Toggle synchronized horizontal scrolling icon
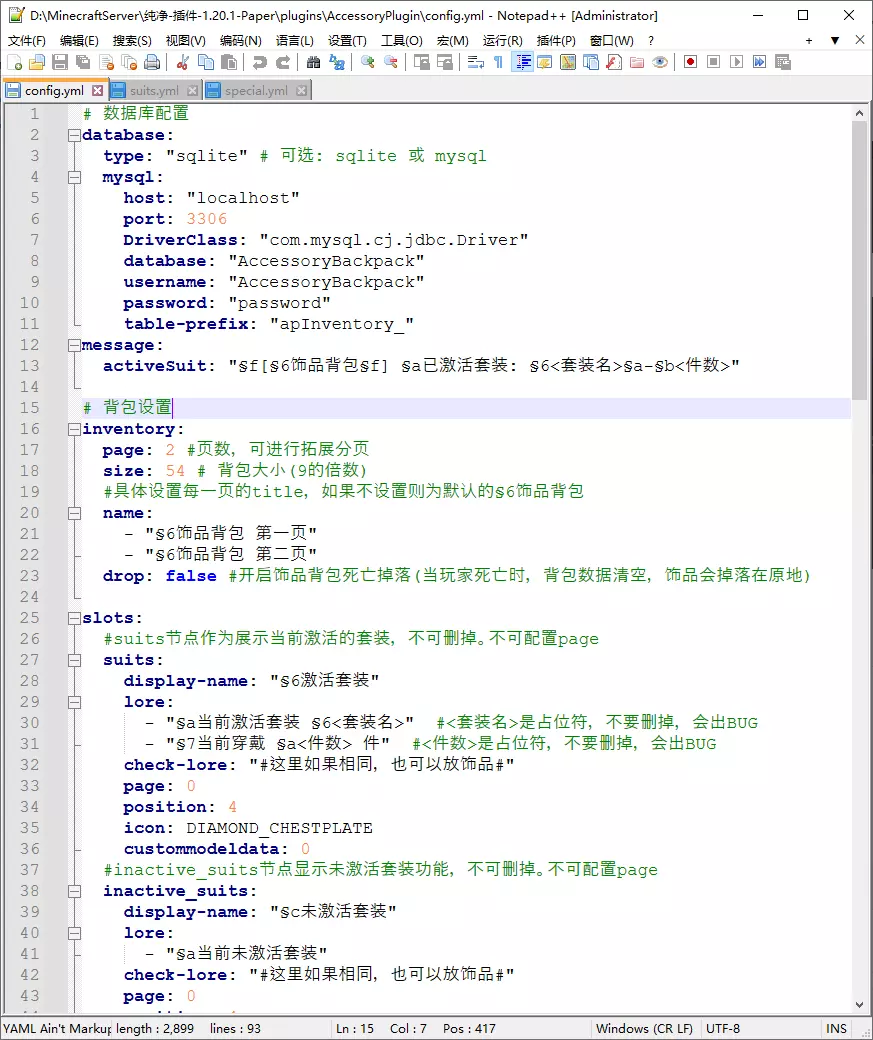The image size is (873, 1040). coord(444,62)
